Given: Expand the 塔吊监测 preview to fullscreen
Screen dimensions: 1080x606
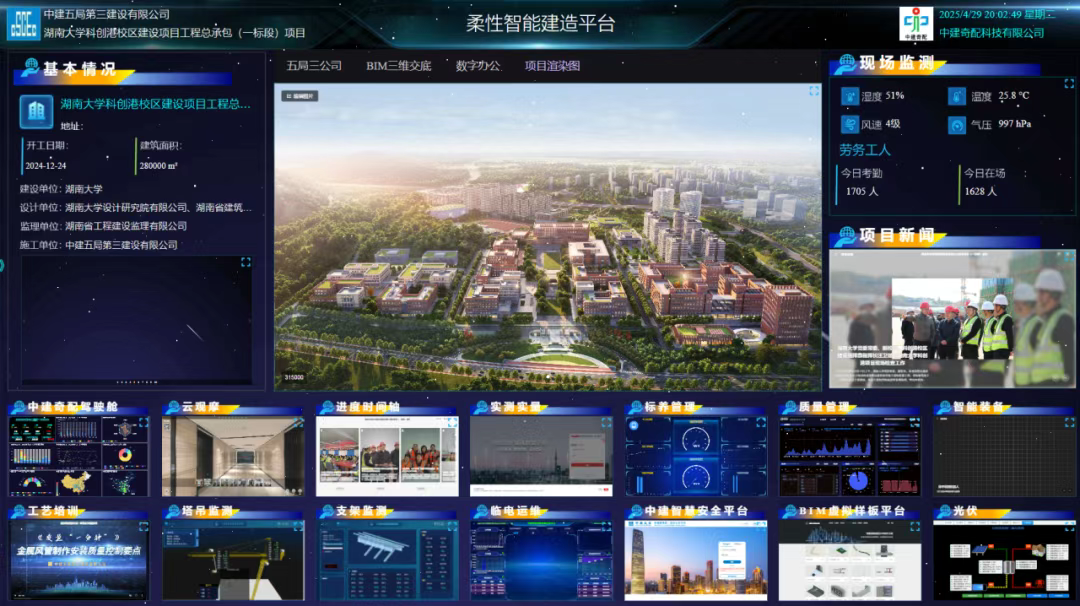Looking at the screenshot, I should pyautogui.click(x=298, y=527).
